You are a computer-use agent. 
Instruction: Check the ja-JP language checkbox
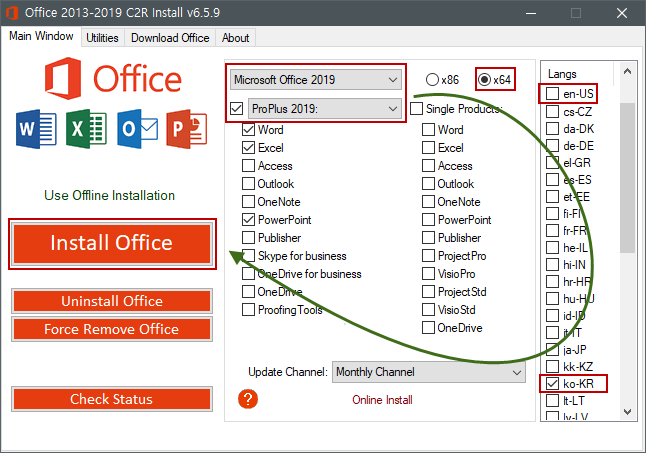(552, 350)
